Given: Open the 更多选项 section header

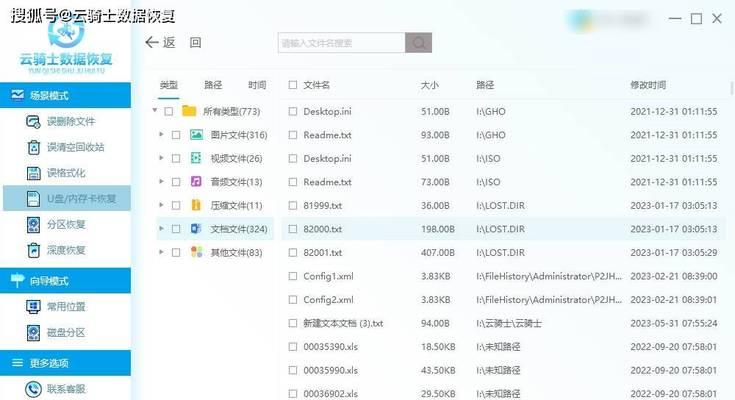Looking at the screenshot, I should (x=66, y=363).
